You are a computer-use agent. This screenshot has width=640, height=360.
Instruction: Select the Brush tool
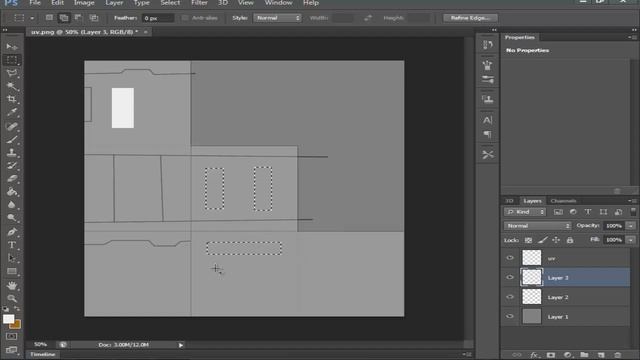click(11, 140)
